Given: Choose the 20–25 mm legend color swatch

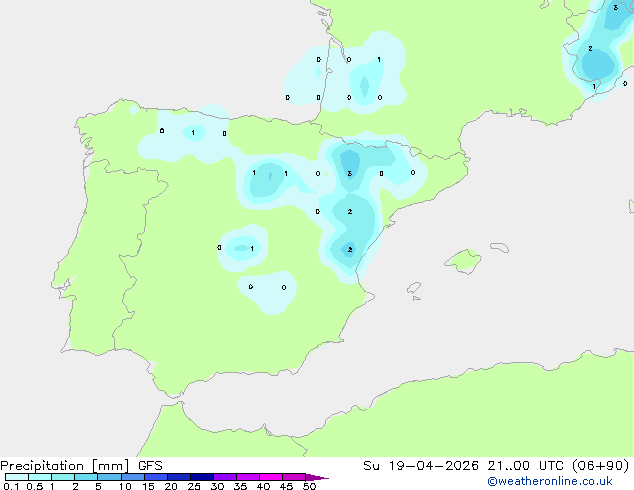Looking at the screenshot, I should (179, 477).
